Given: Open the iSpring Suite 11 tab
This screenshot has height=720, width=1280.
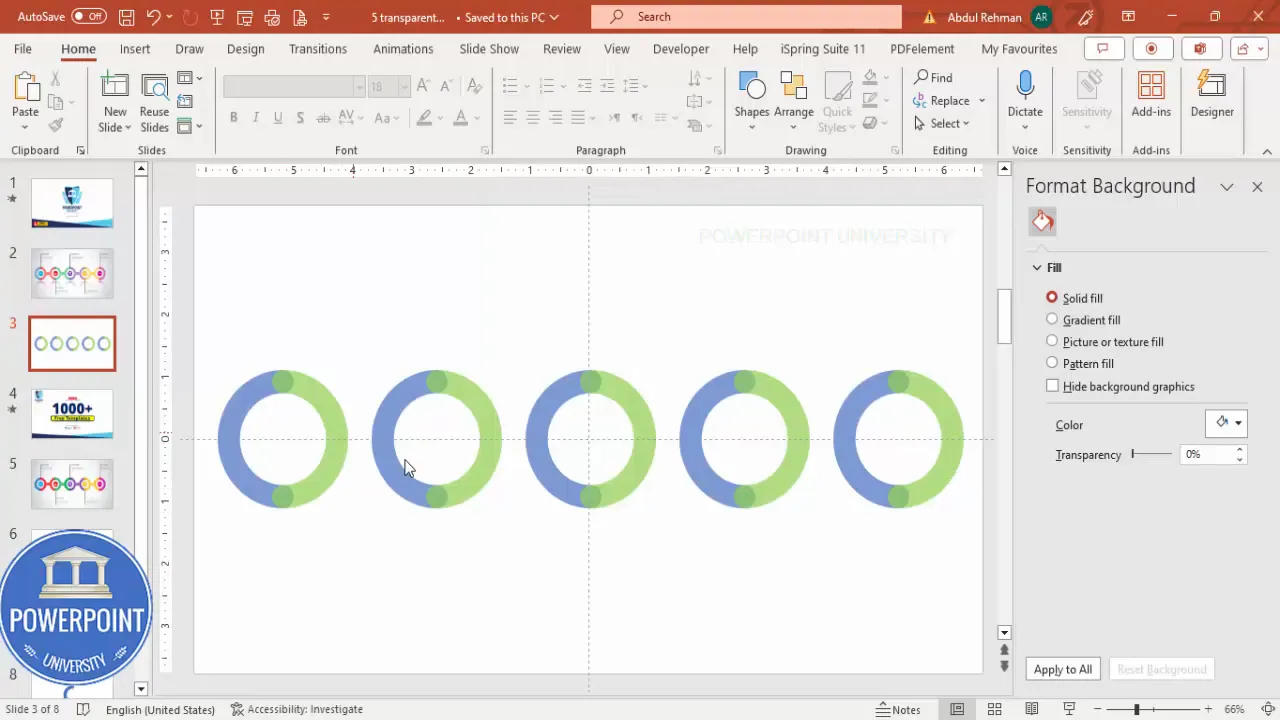Looking at the screenshot, I should (x=822, y=48).
